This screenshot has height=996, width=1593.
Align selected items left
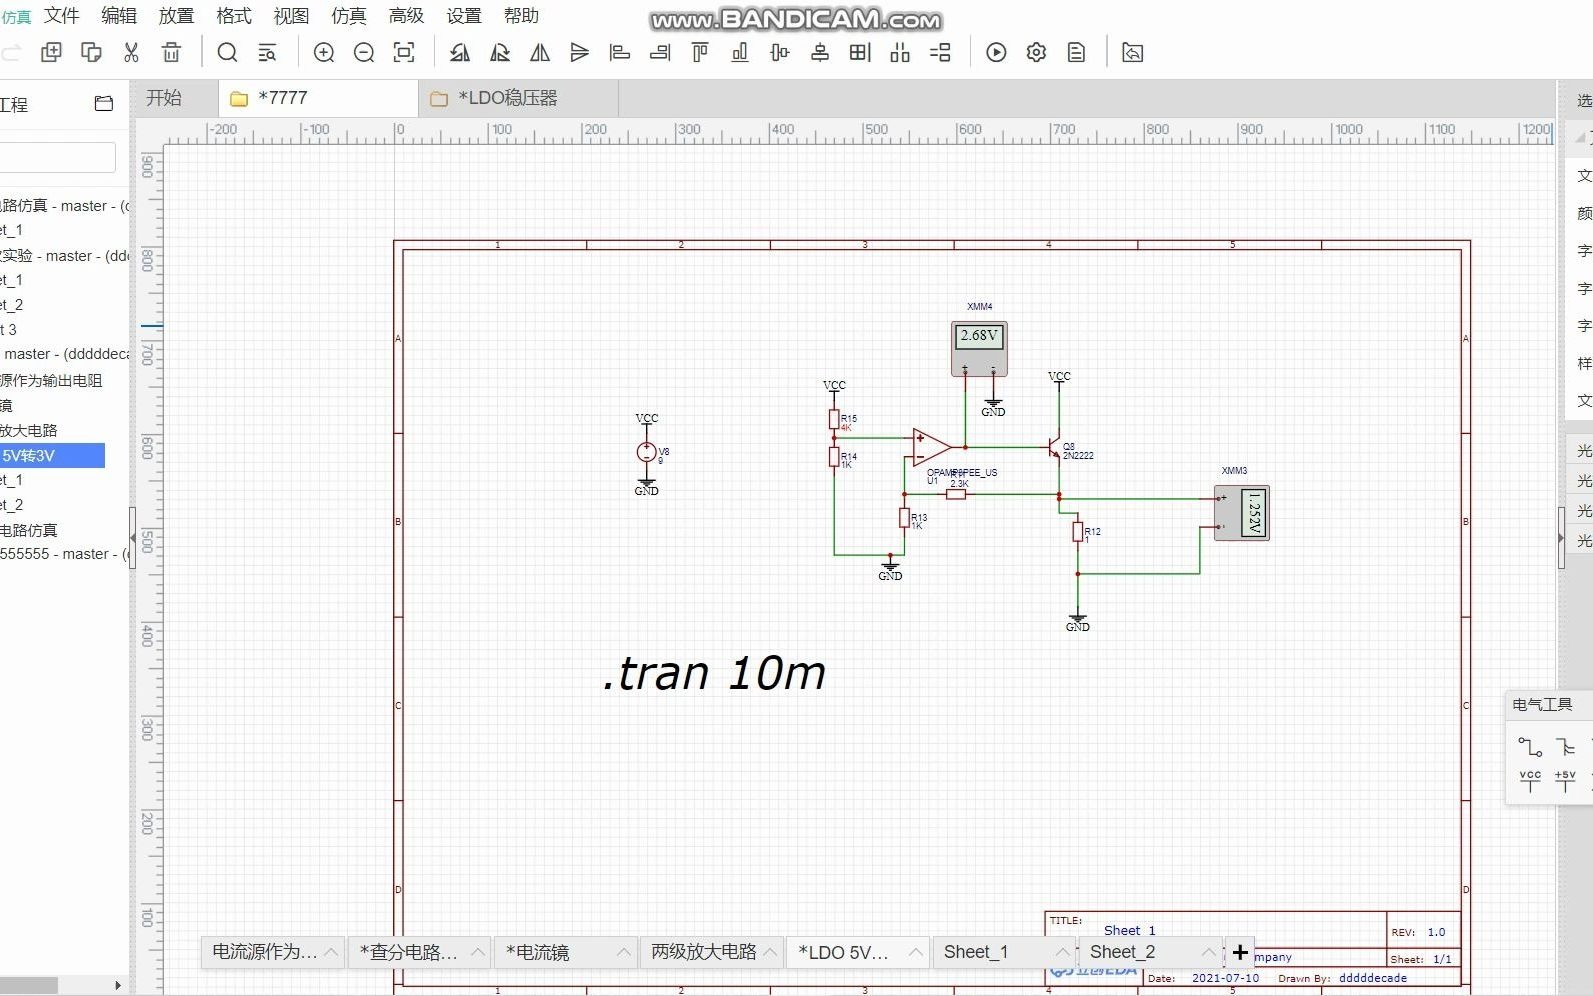tap(620, 52)
